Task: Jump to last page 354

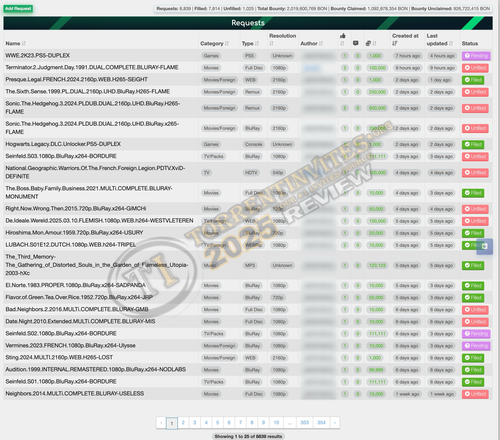Action: click(x=321, y=423)
